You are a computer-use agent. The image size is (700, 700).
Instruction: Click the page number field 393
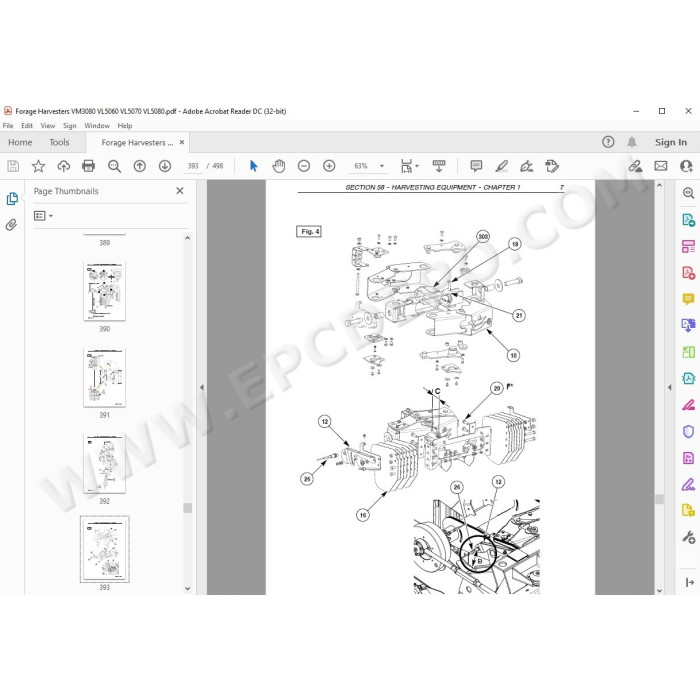pos(193,166)
